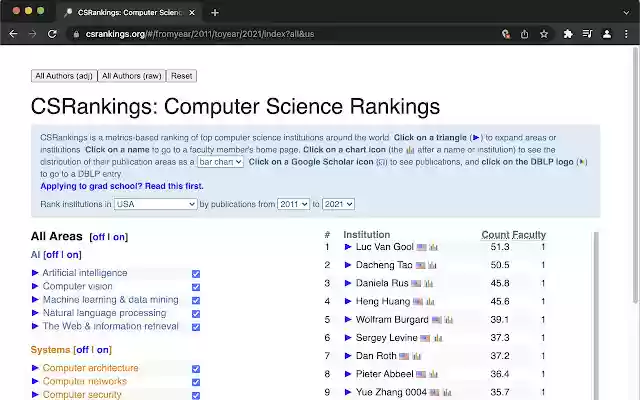Screen dimensions: 640x400
Task: Uncheck Computer networks checkbox
Action: [196, 382]
